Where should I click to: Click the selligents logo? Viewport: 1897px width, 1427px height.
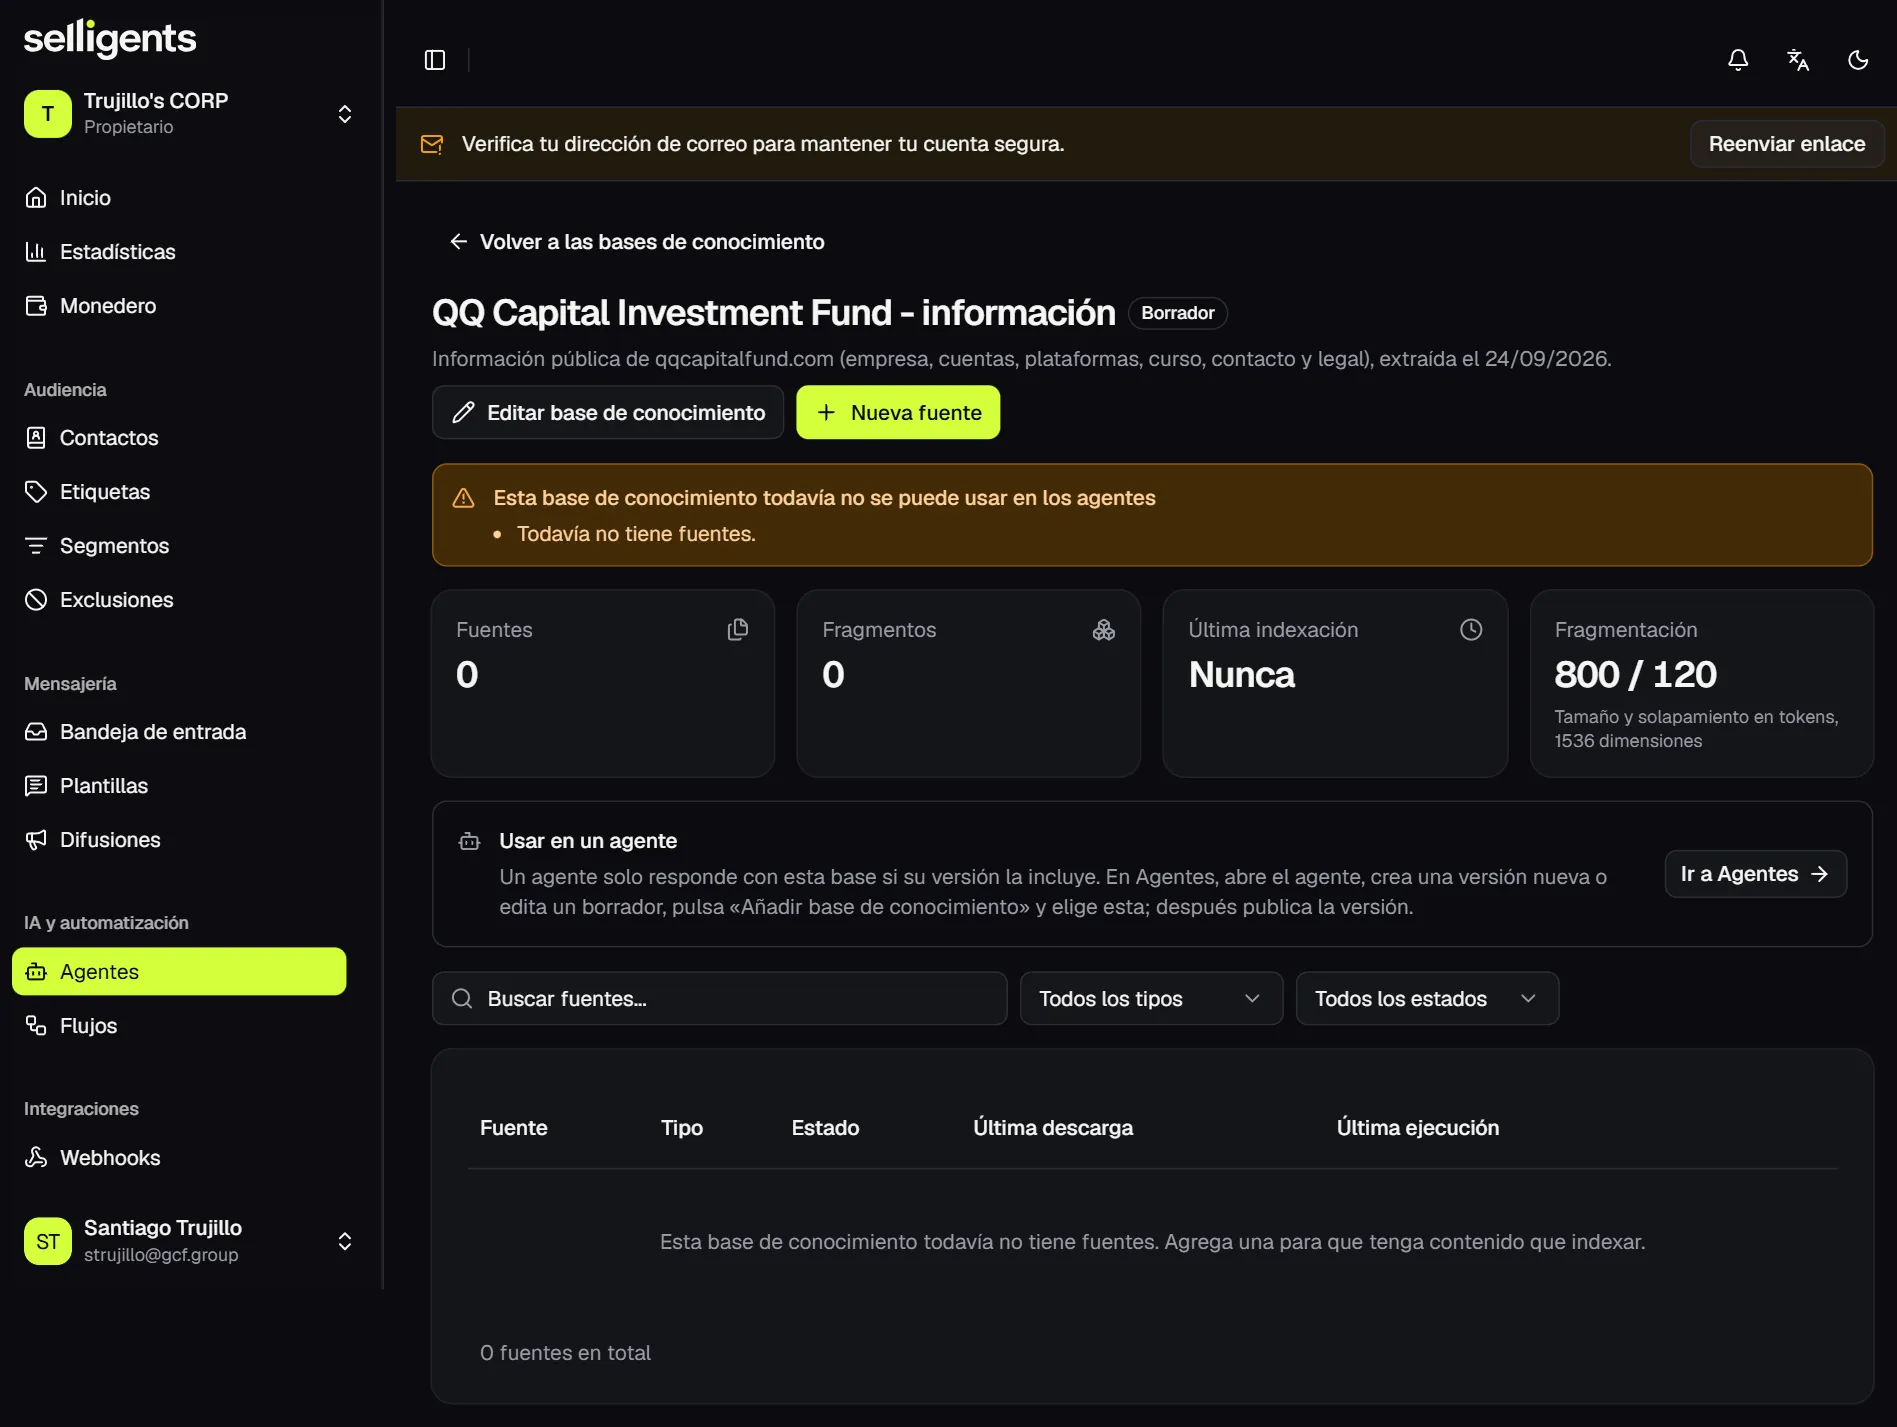(110, 39)
